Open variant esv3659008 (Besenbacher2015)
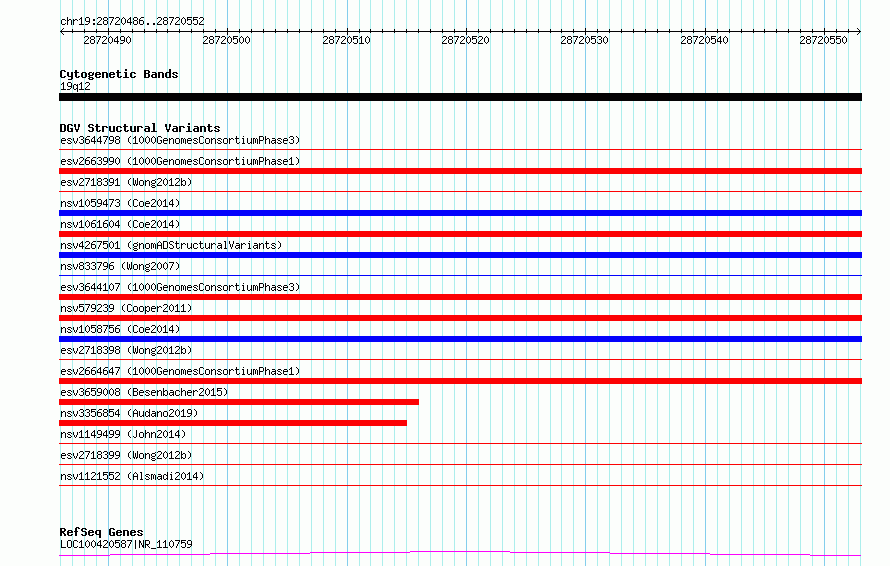 (144, 392)
